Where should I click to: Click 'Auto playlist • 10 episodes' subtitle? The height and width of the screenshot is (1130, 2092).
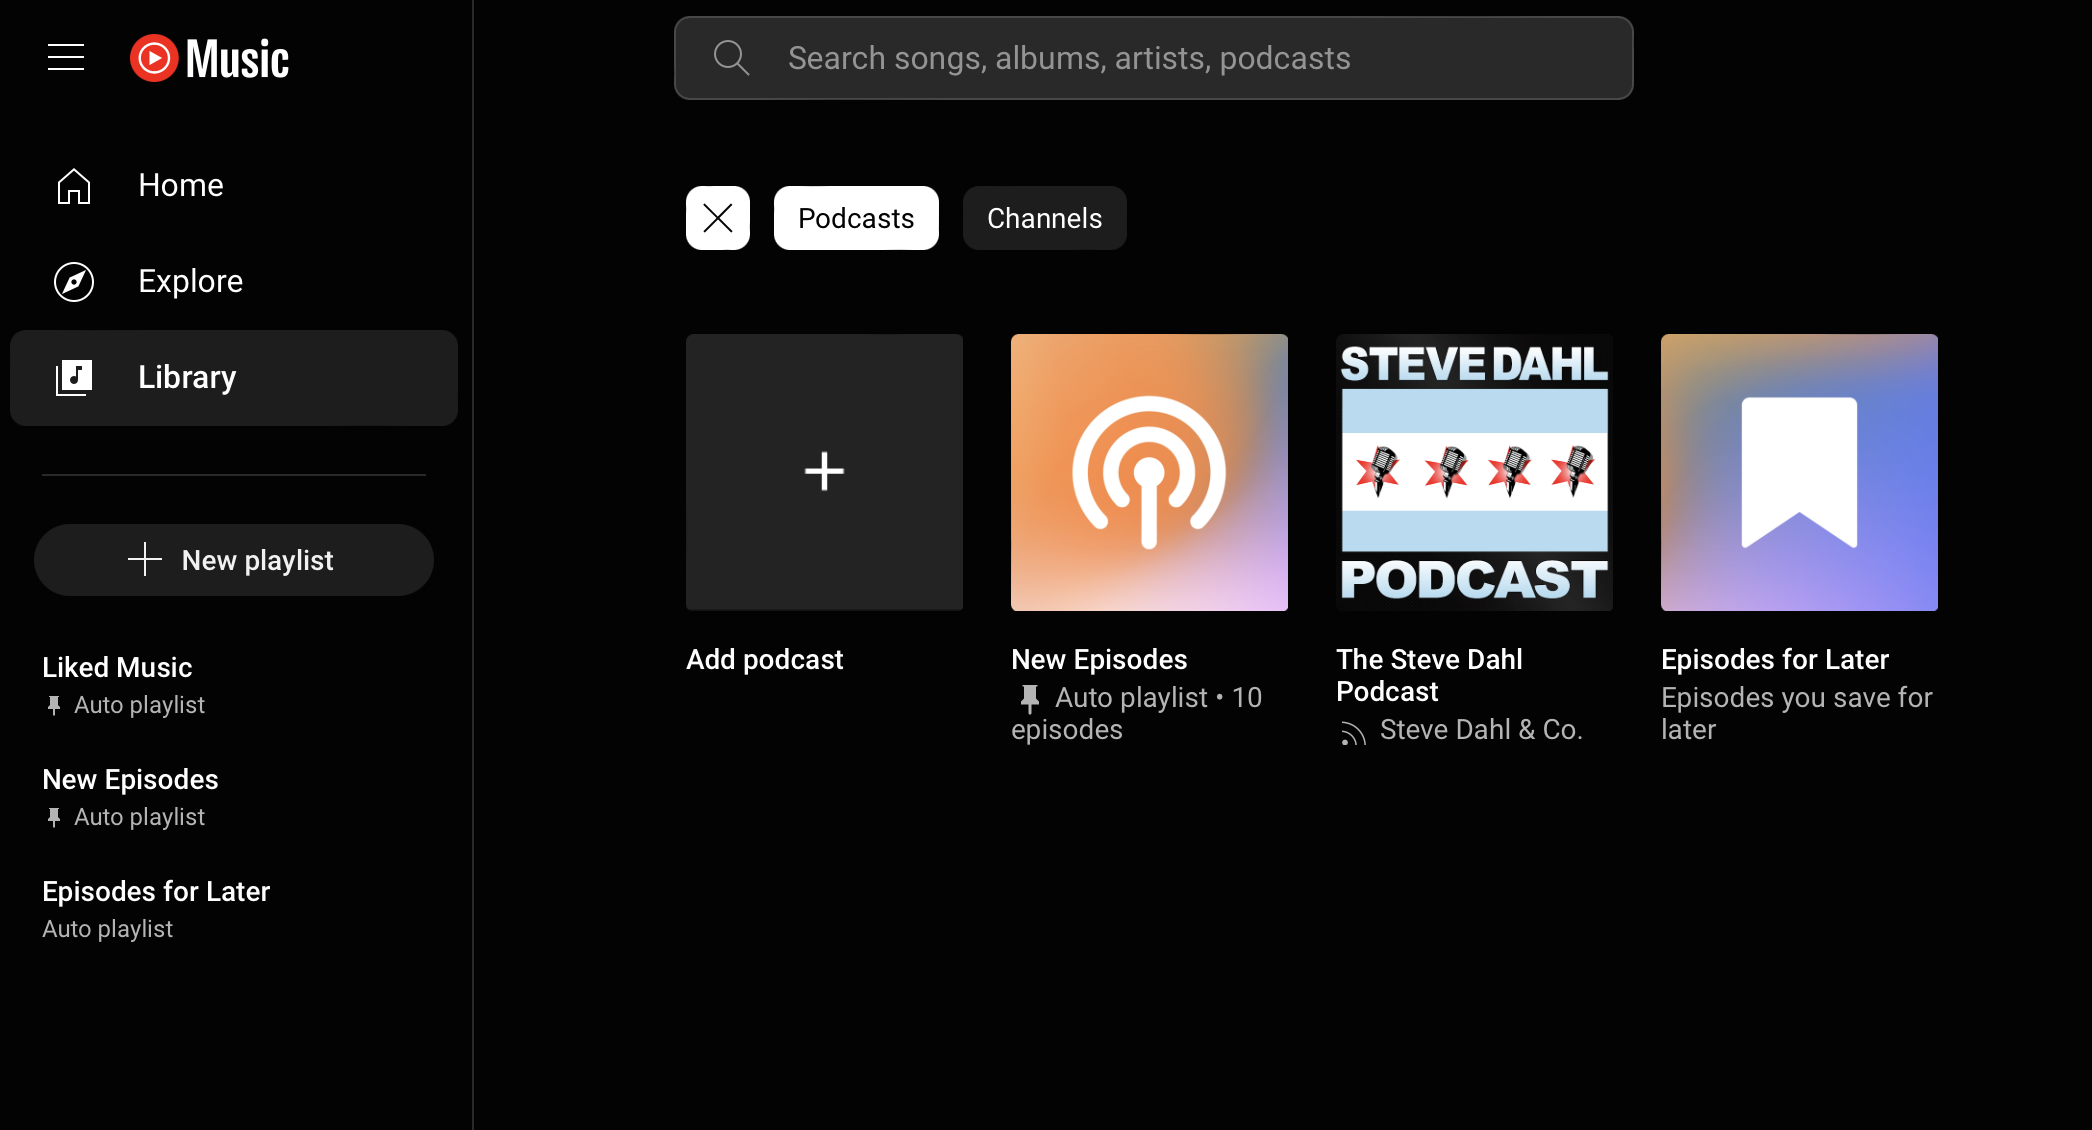[x=1137, y=714]
